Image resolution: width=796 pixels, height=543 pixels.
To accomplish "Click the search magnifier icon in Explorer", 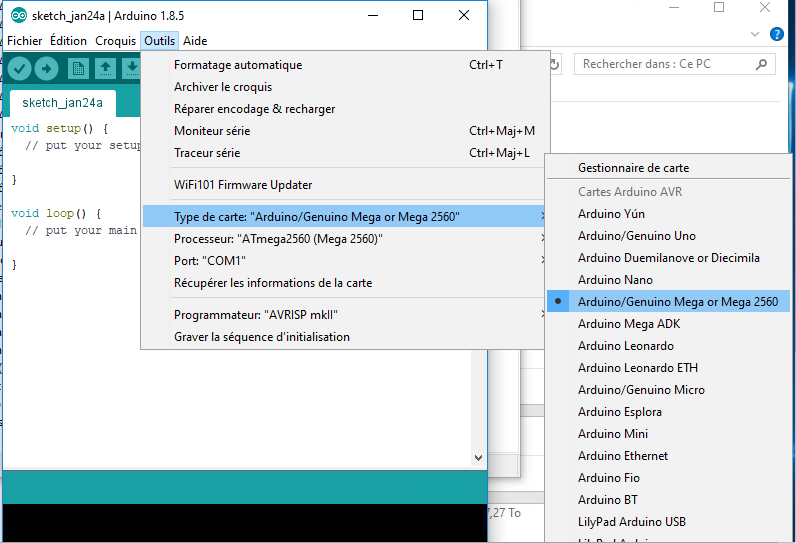I will click(x=761, y=64).
